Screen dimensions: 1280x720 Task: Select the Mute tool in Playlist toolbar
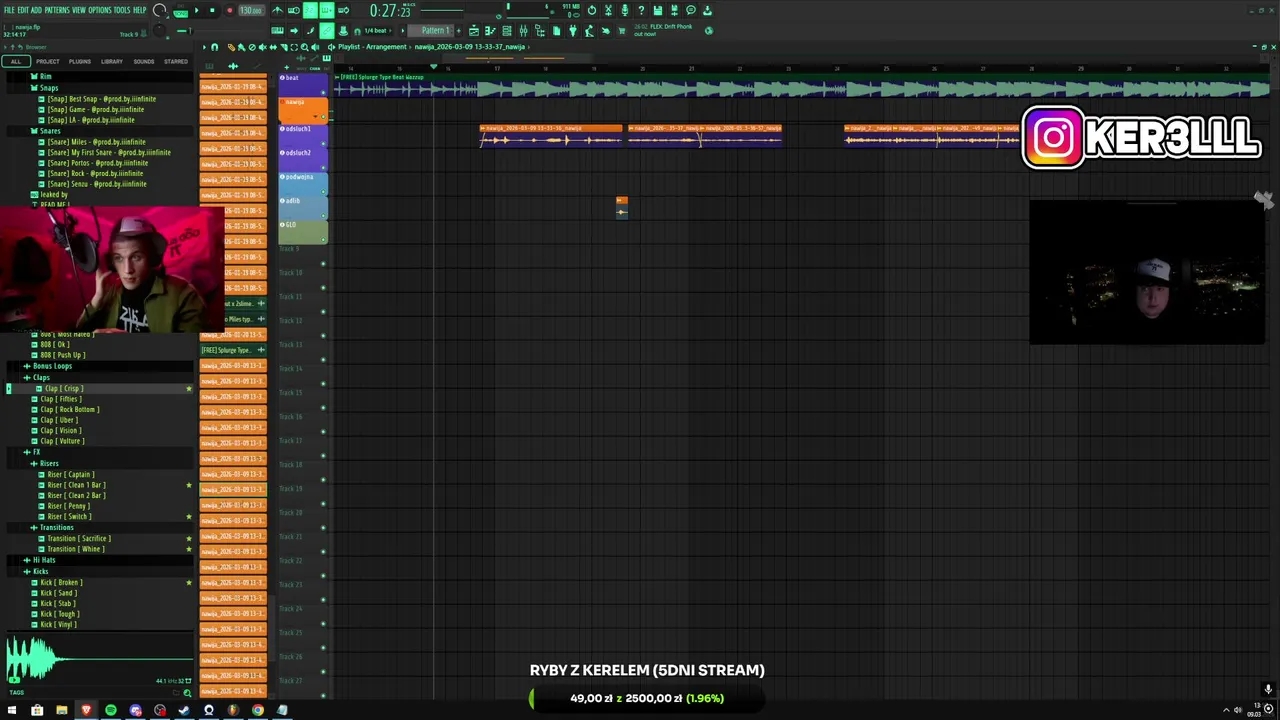pos(262,47)
